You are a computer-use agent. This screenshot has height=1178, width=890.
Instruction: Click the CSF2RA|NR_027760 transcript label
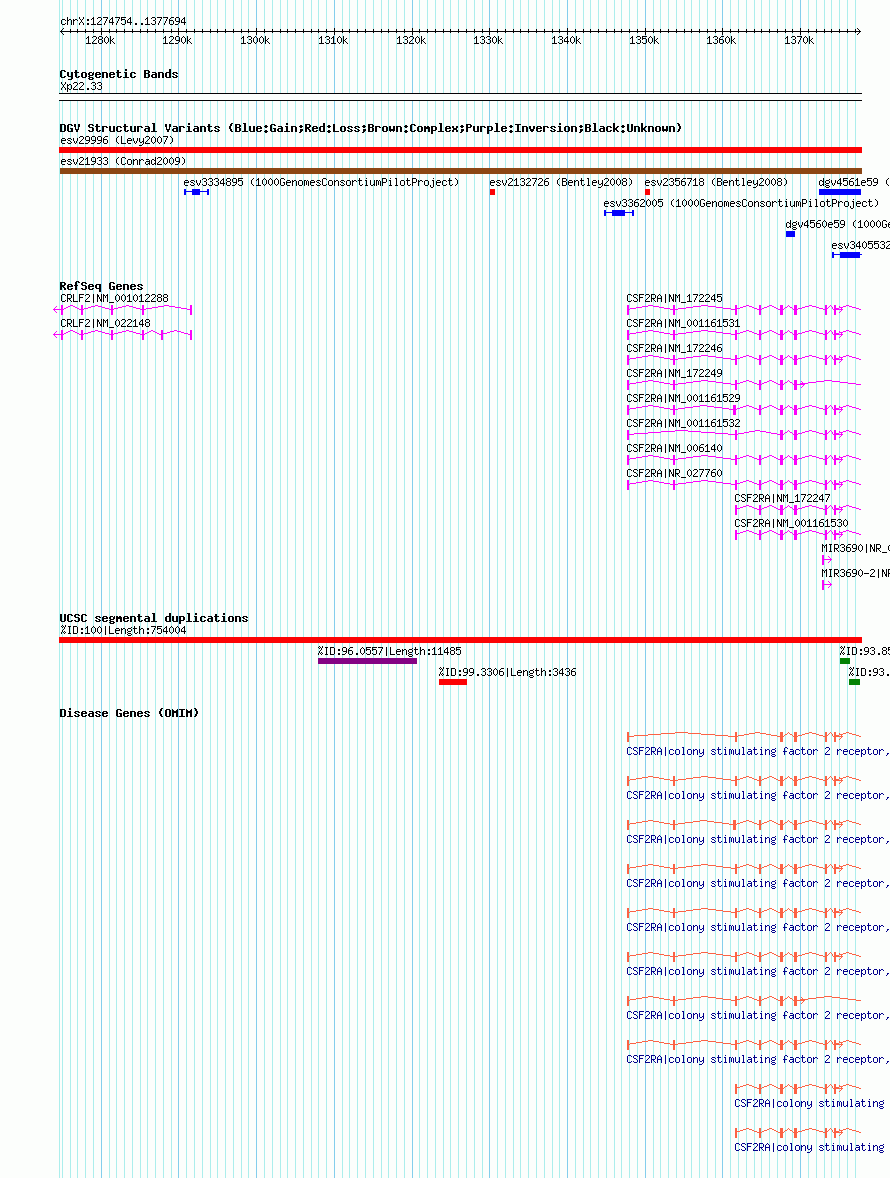click(674, 473)
